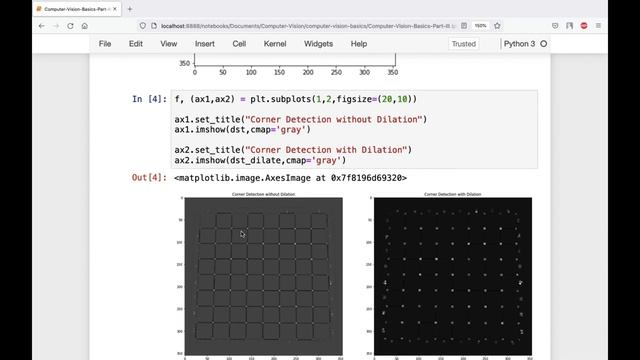Select the Computer-Vision-Basics-Part browser tab

77,9
